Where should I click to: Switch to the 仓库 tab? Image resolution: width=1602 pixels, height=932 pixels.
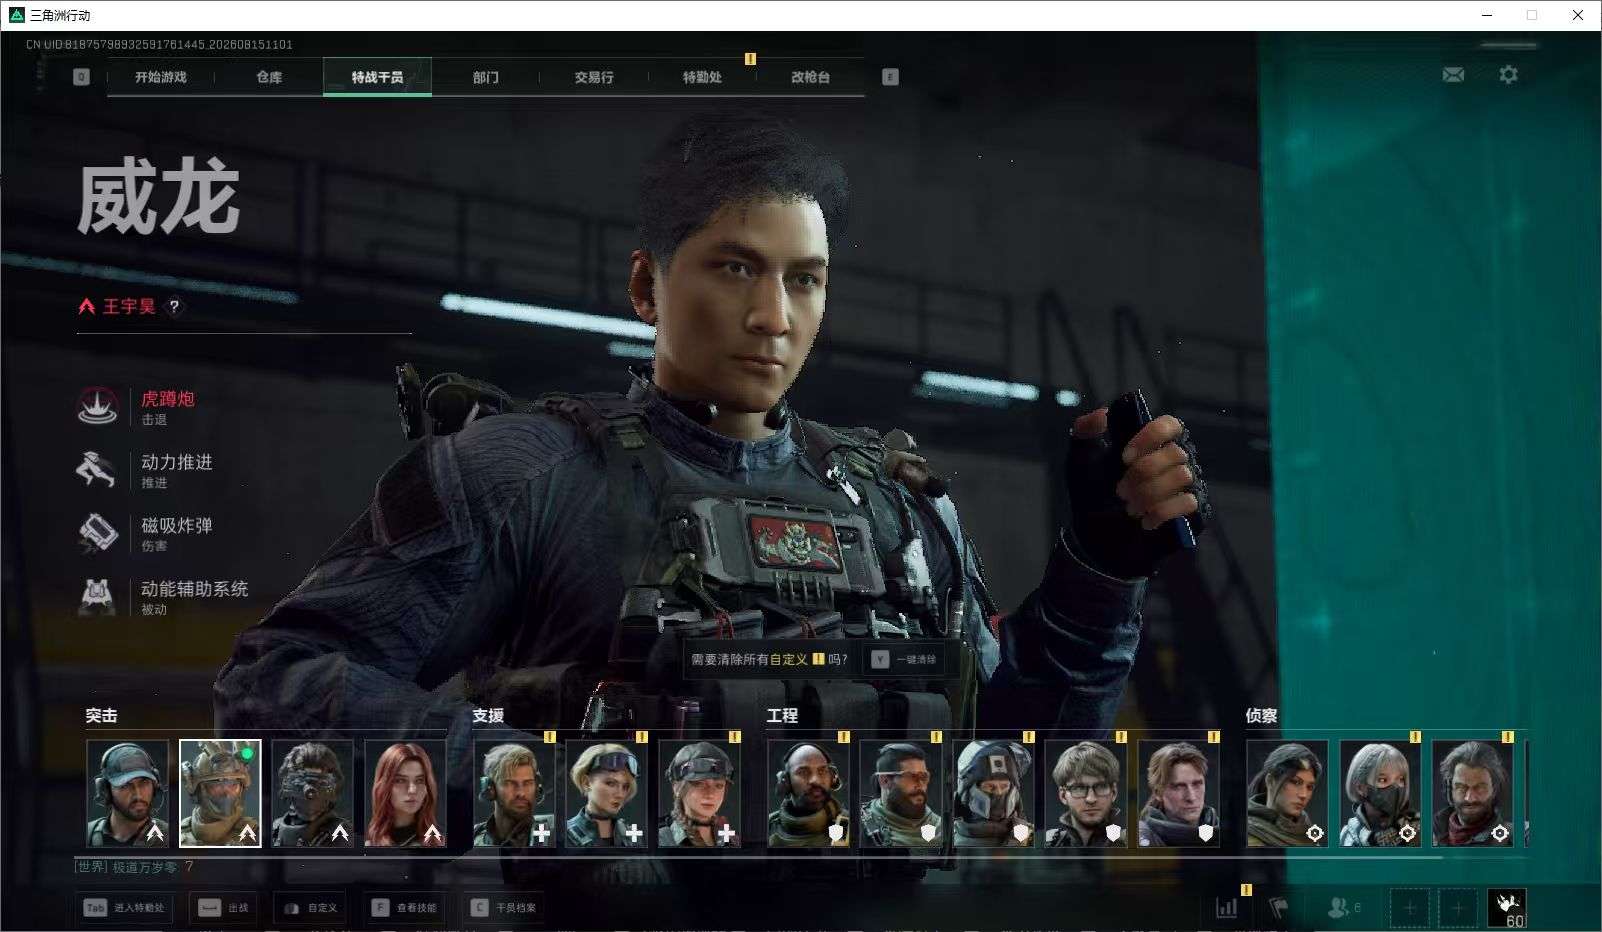click(269, 77)
